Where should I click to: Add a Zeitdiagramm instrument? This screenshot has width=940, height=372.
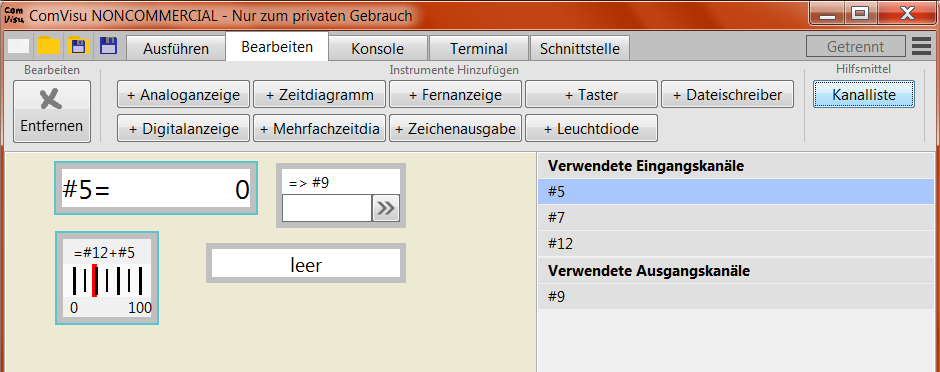320,95
